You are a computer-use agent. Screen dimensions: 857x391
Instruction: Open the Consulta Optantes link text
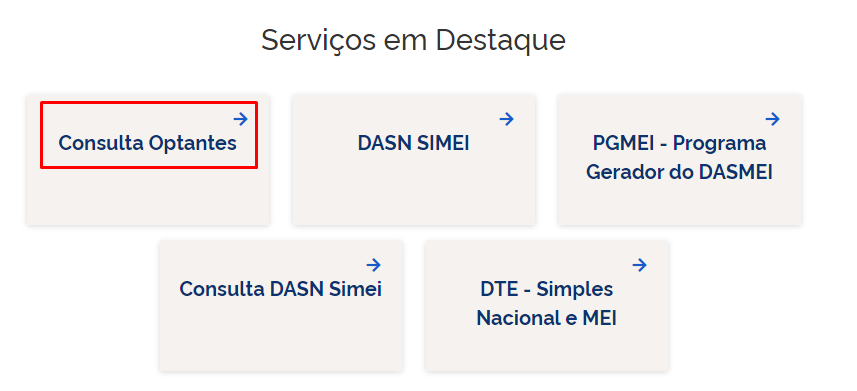[x=148, y=143]
